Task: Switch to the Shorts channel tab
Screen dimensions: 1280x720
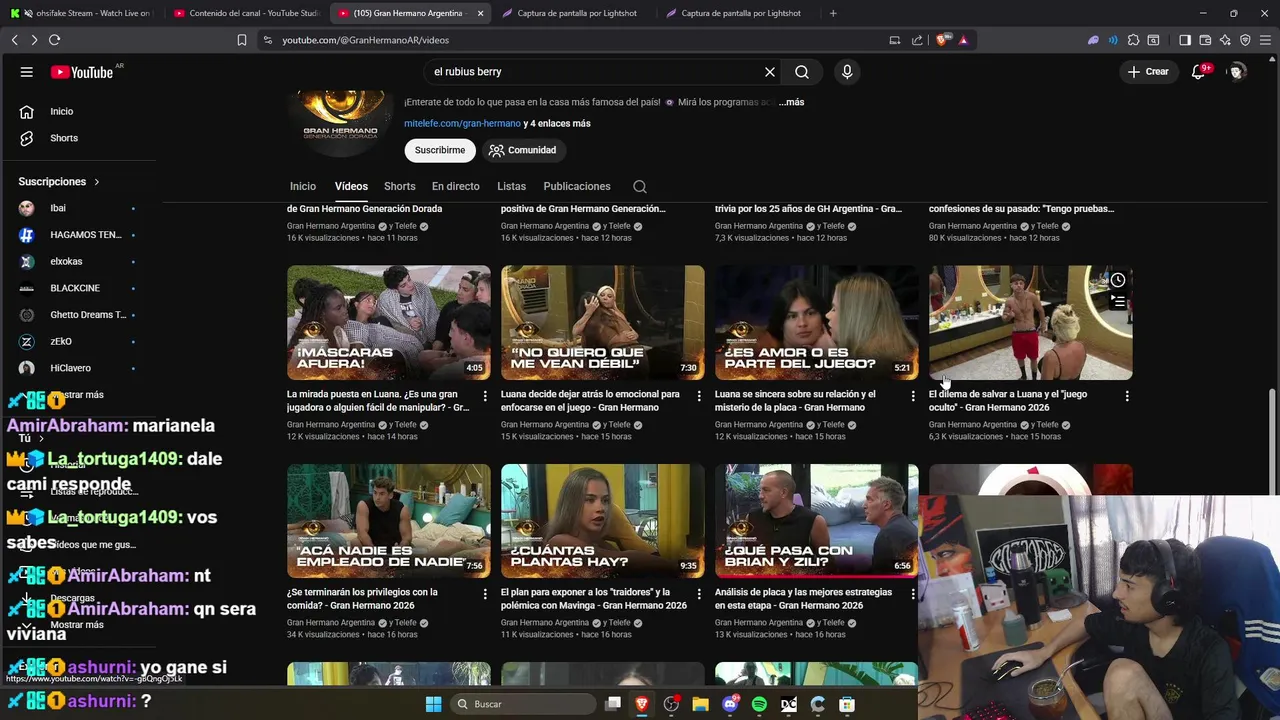Action: [400, 186]
